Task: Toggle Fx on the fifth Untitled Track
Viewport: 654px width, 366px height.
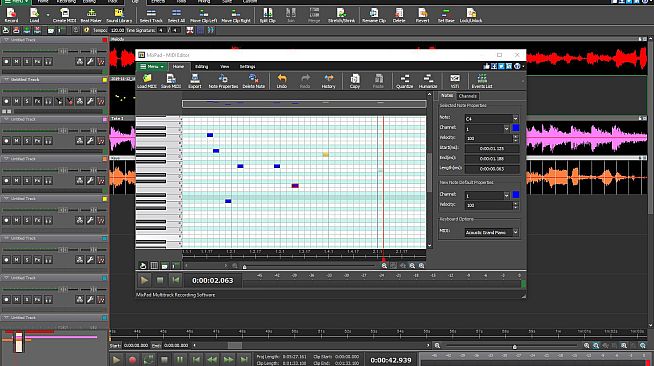Action: [x=38, y=220]
